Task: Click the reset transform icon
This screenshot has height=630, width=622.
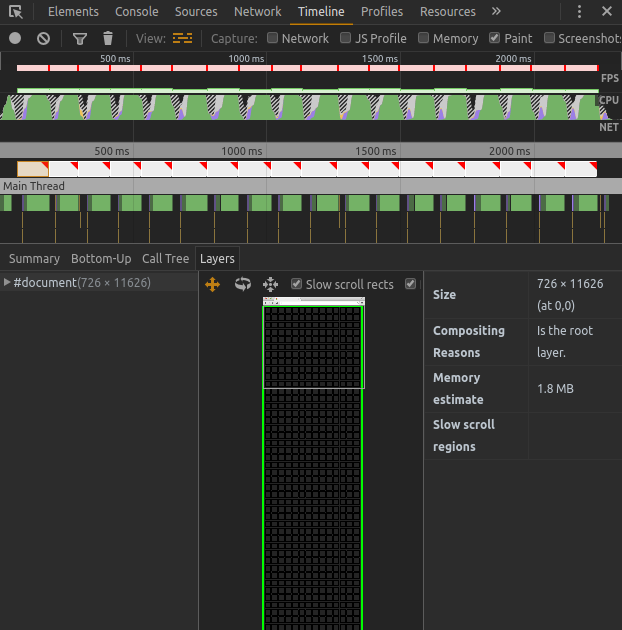Action: coord(270,284)
